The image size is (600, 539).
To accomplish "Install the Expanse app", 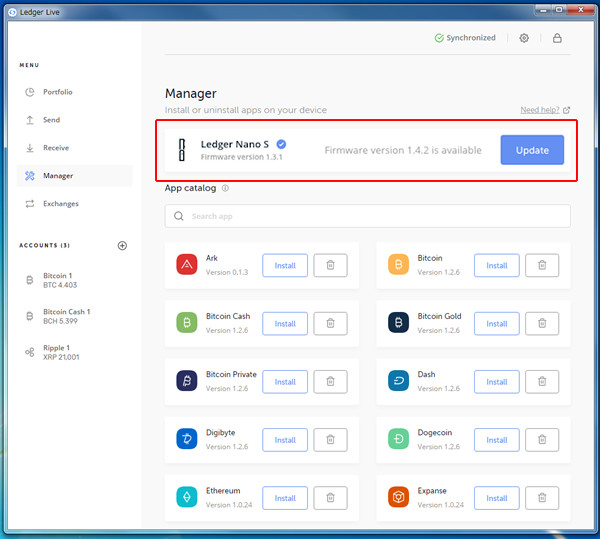I will coord(497,498).
